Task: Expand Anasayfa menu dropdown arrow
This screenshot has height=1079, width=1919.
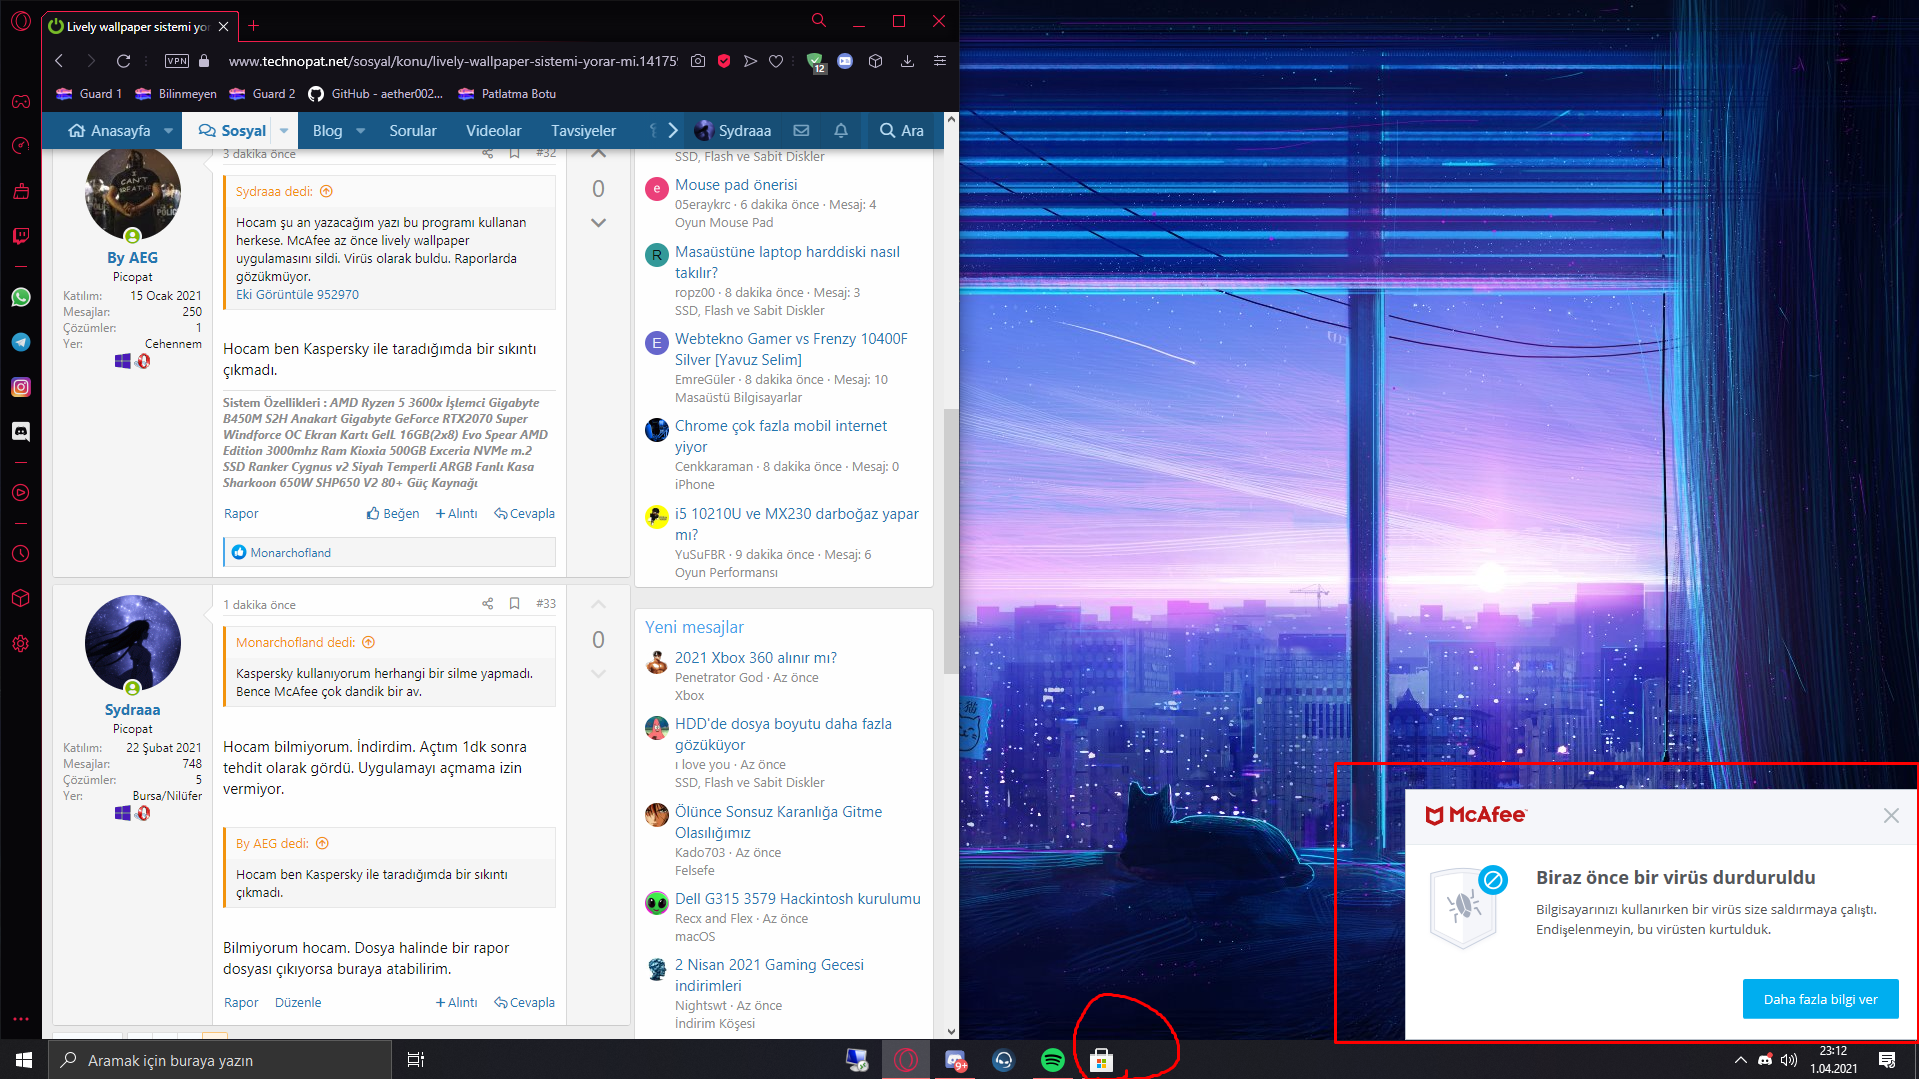Action: point(168,131)
